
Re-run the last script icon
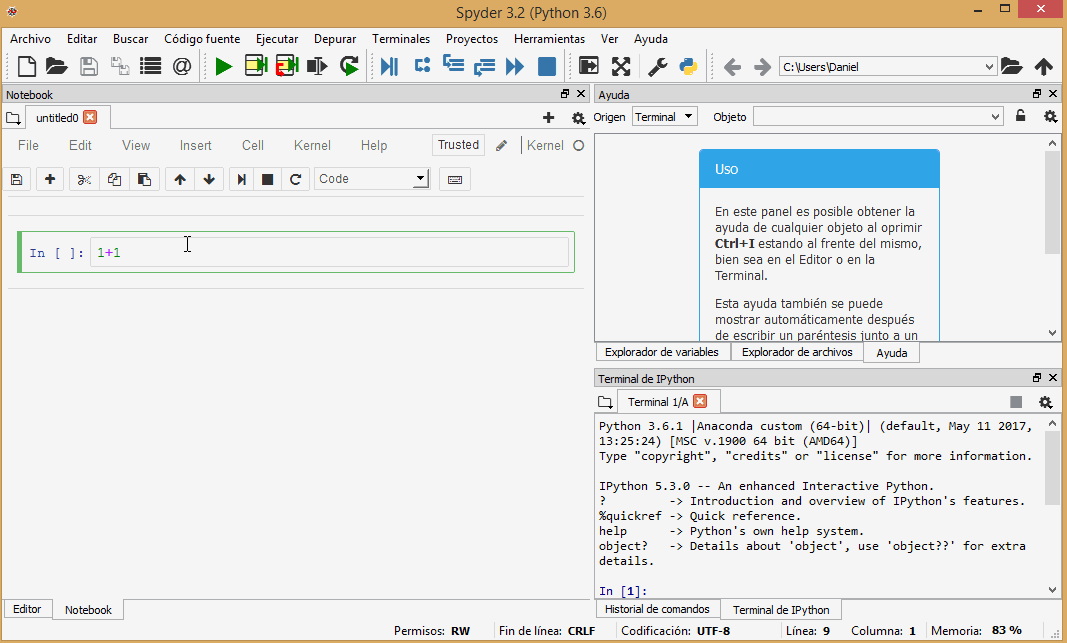(x=349, y=66)
